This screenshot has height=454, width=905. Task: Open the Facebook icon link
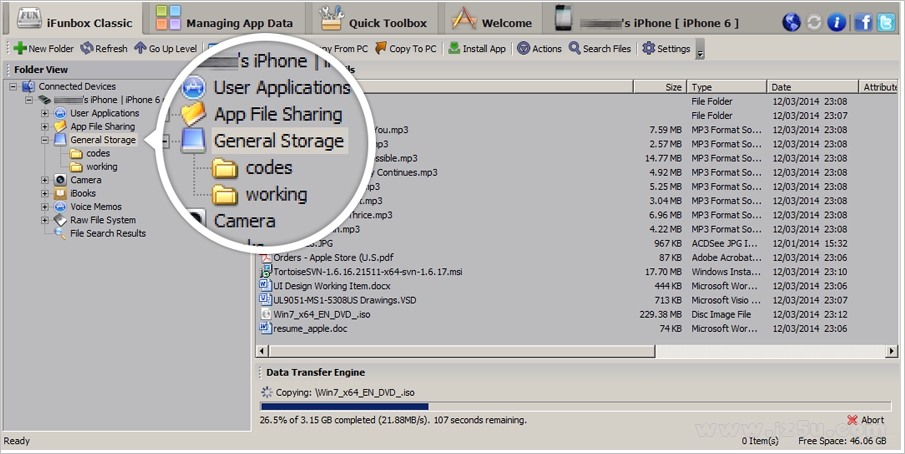point(863,22)
